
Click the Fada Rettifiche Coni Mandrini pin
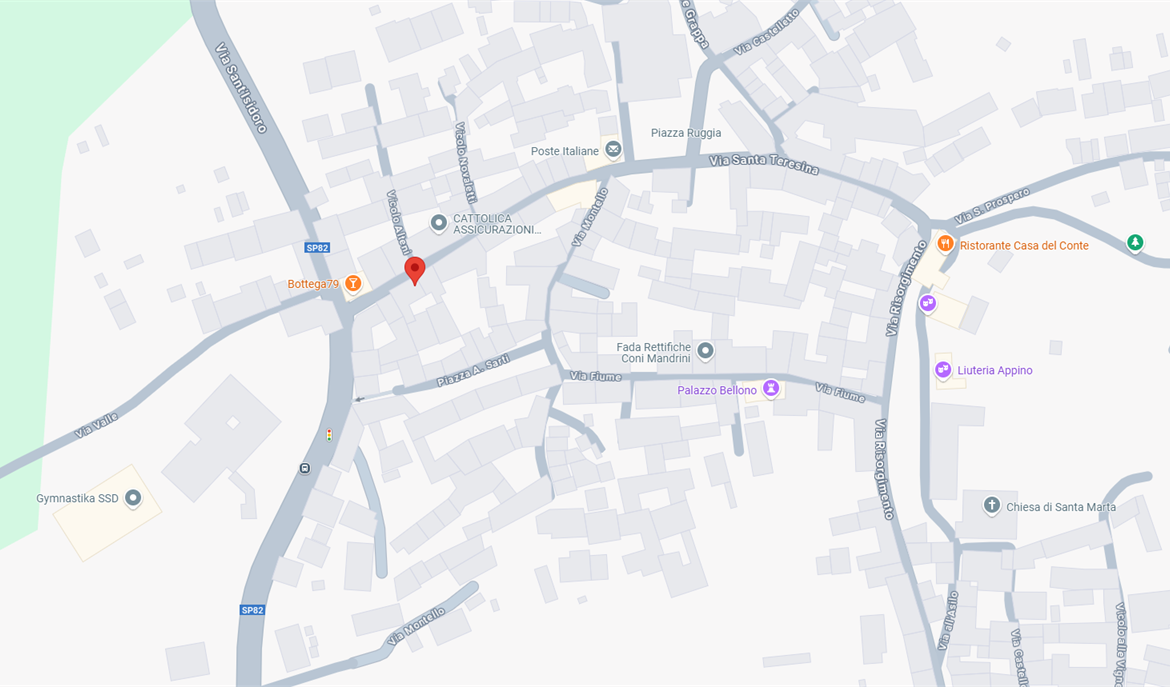pos(705,351)
